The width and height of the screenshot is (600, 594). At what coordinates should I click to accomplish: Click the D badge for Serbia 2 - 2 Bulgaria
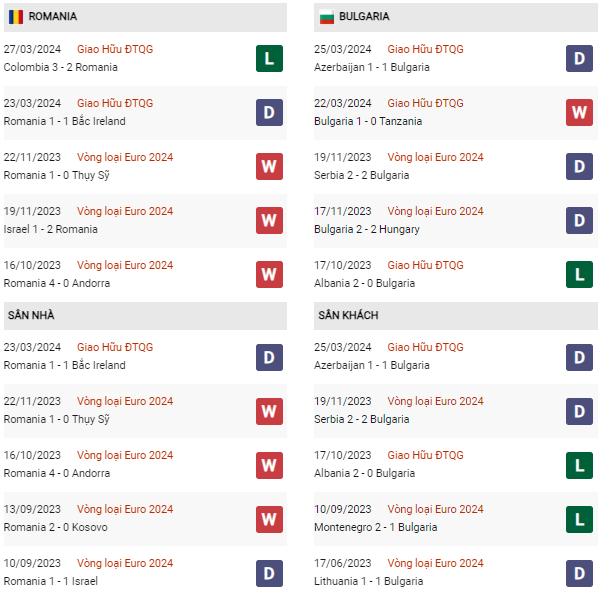(579, 166)
